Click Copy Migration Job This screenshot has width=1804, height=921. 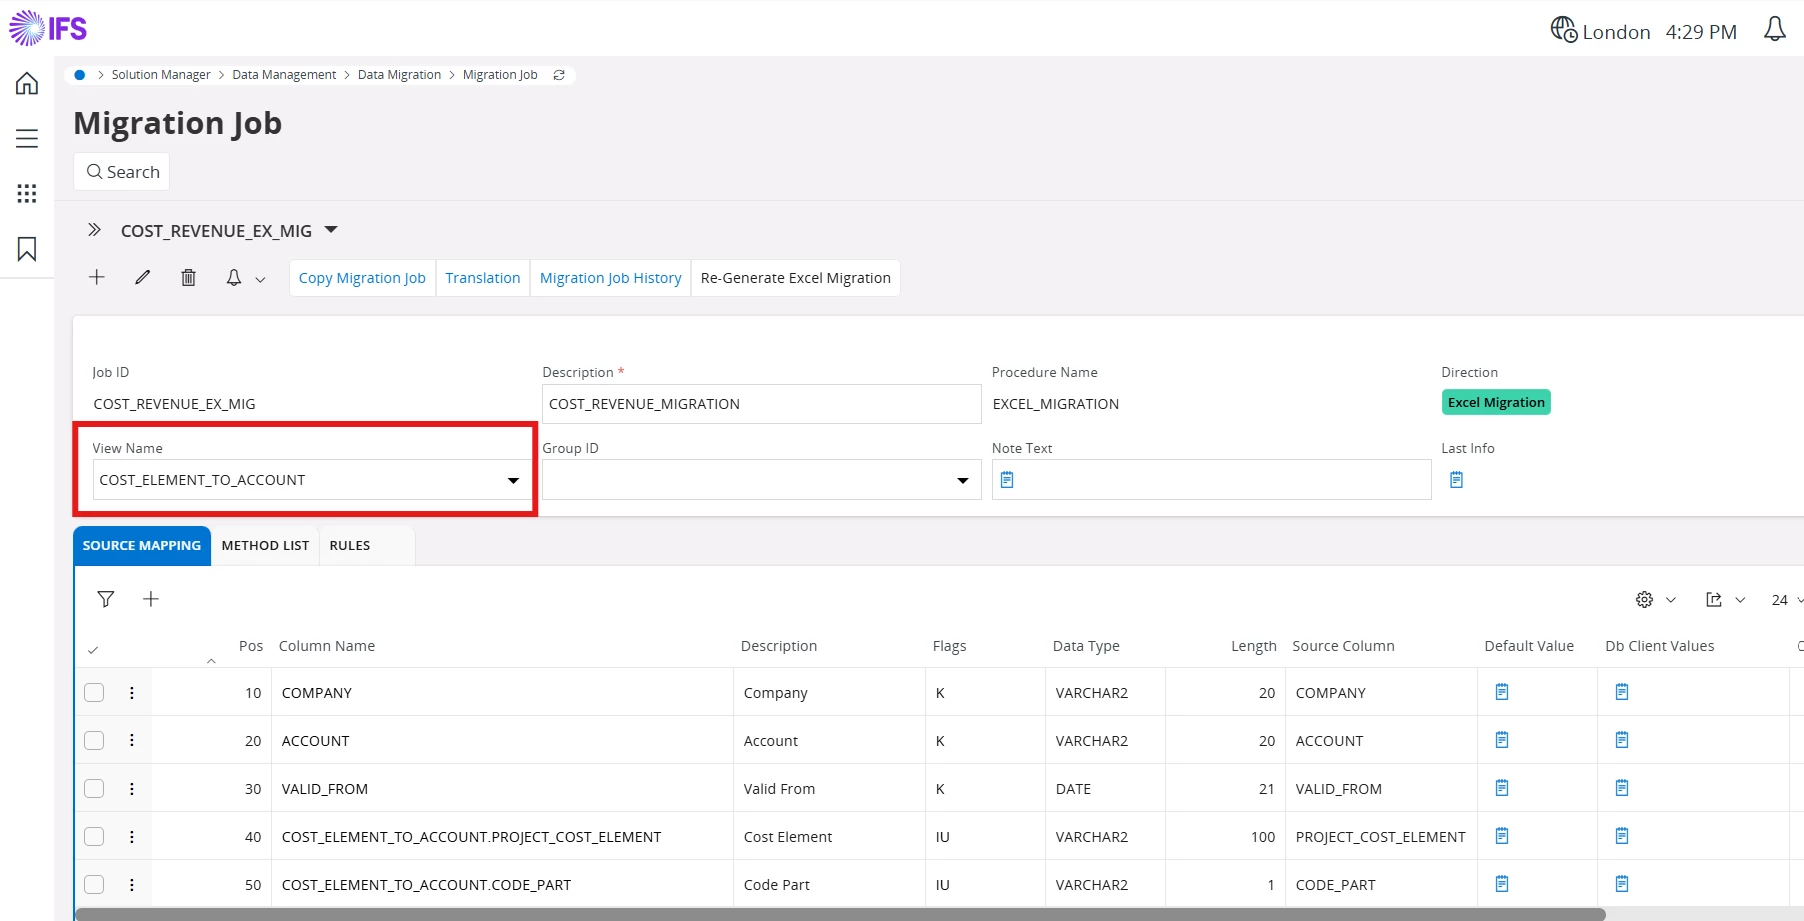click(x=362, y=278)
